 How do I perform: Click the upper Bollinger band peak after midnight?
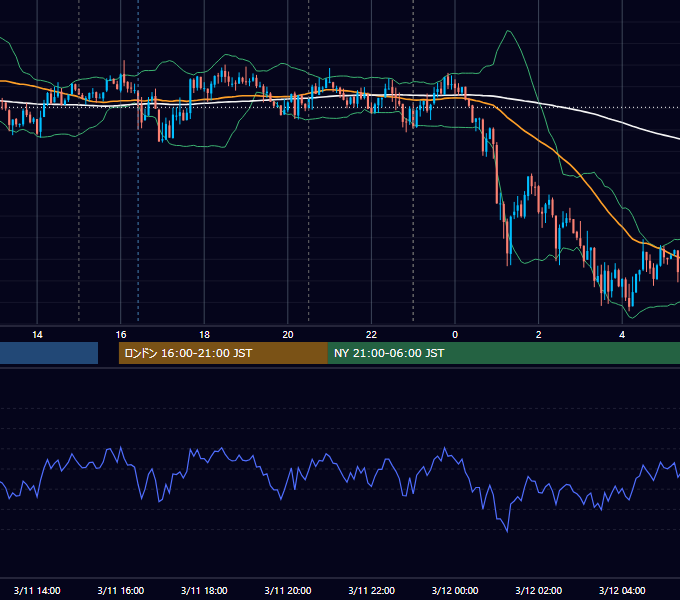[508, 31]
